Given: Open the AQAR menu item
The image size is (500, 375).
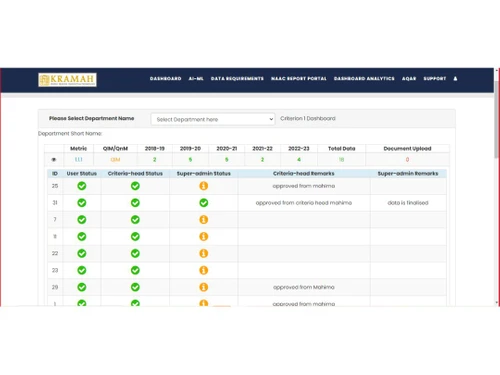Looking at the screenshot, I should [409, 79].
